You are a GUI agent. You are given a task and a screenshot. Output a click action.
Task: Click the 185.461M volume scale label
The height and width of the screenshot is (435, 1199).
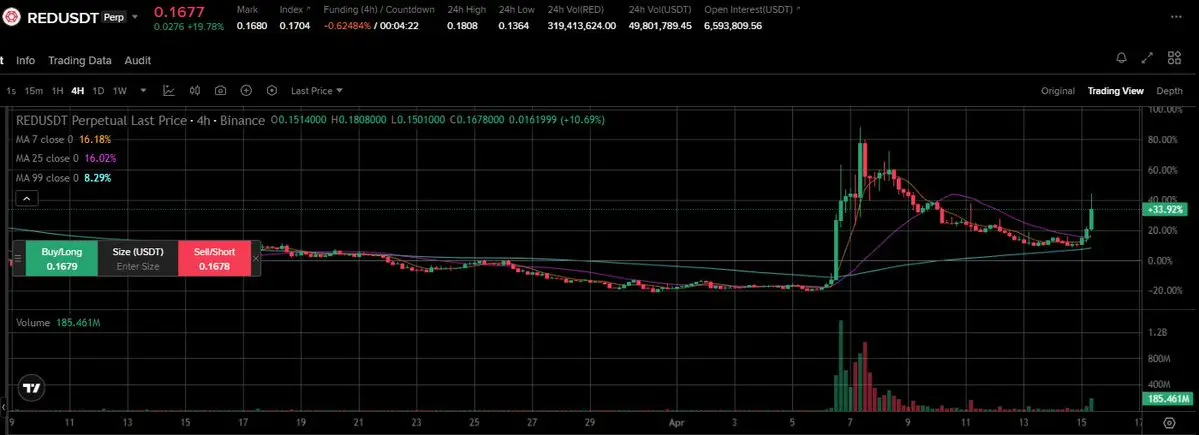tap(1166, 398)
